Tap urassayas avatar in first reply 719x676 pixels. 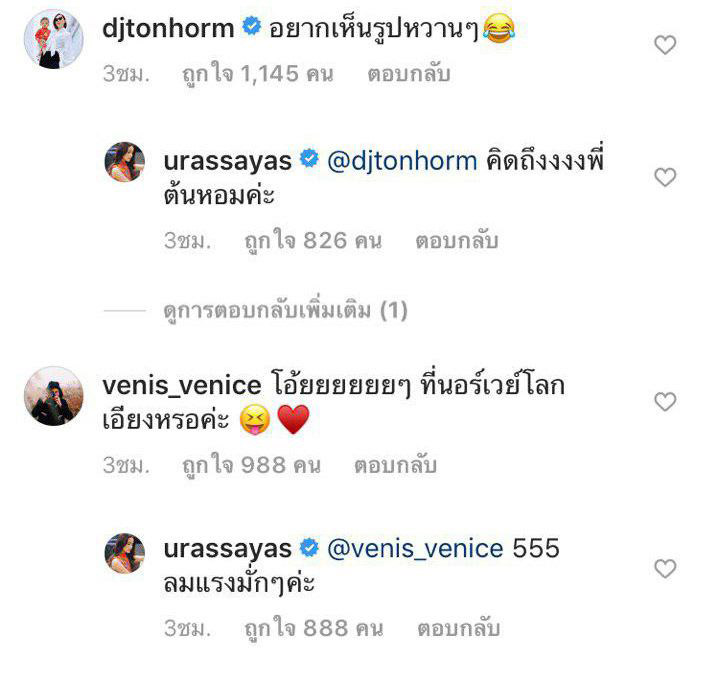[125, 162]
